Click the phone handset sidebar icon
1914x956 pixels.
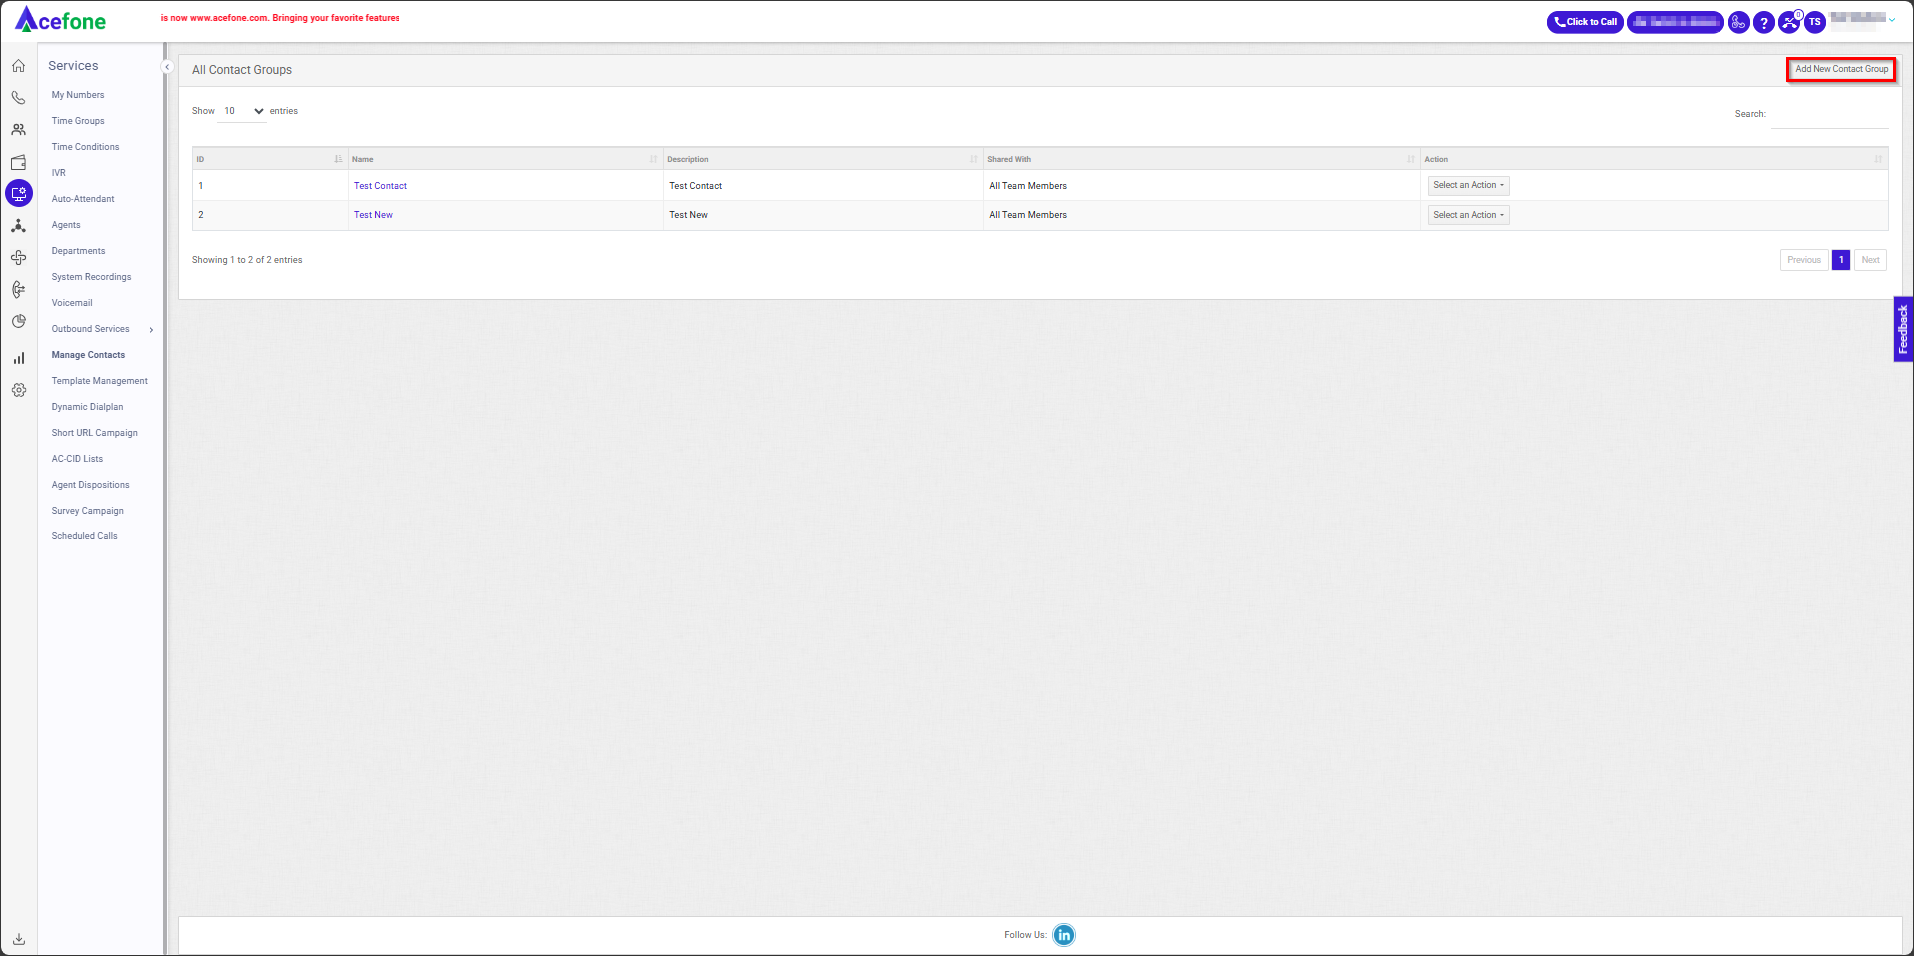click(18, 98)
